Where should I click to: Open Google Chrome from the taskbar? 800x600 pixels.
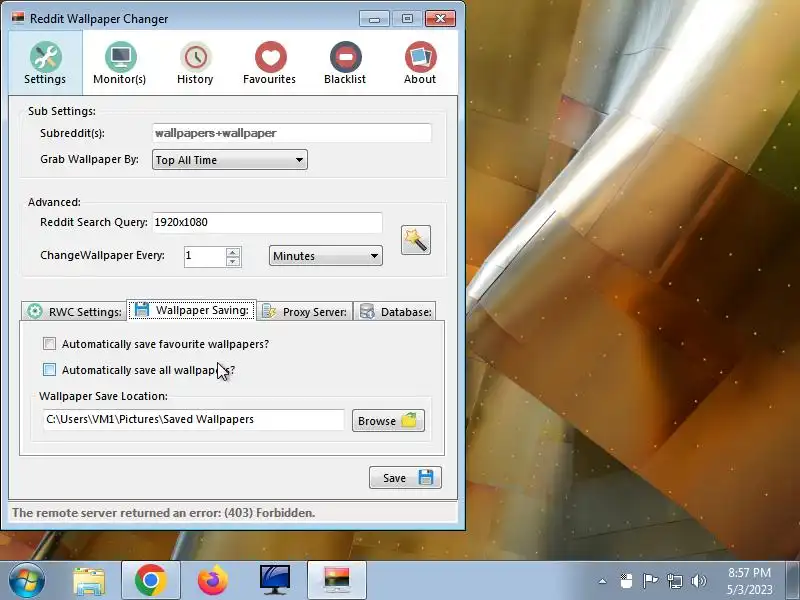pos(151,581)
